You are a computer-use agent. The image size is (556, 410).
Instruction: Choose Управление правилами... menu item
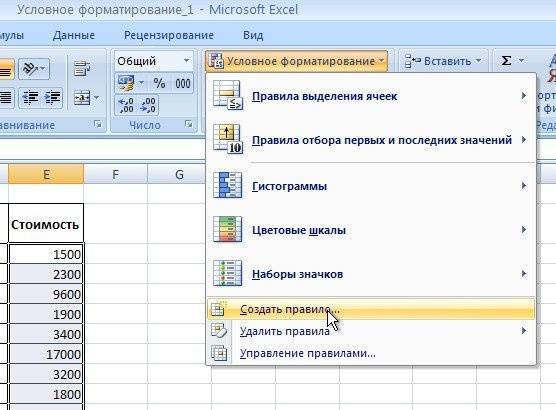(371, 353)
